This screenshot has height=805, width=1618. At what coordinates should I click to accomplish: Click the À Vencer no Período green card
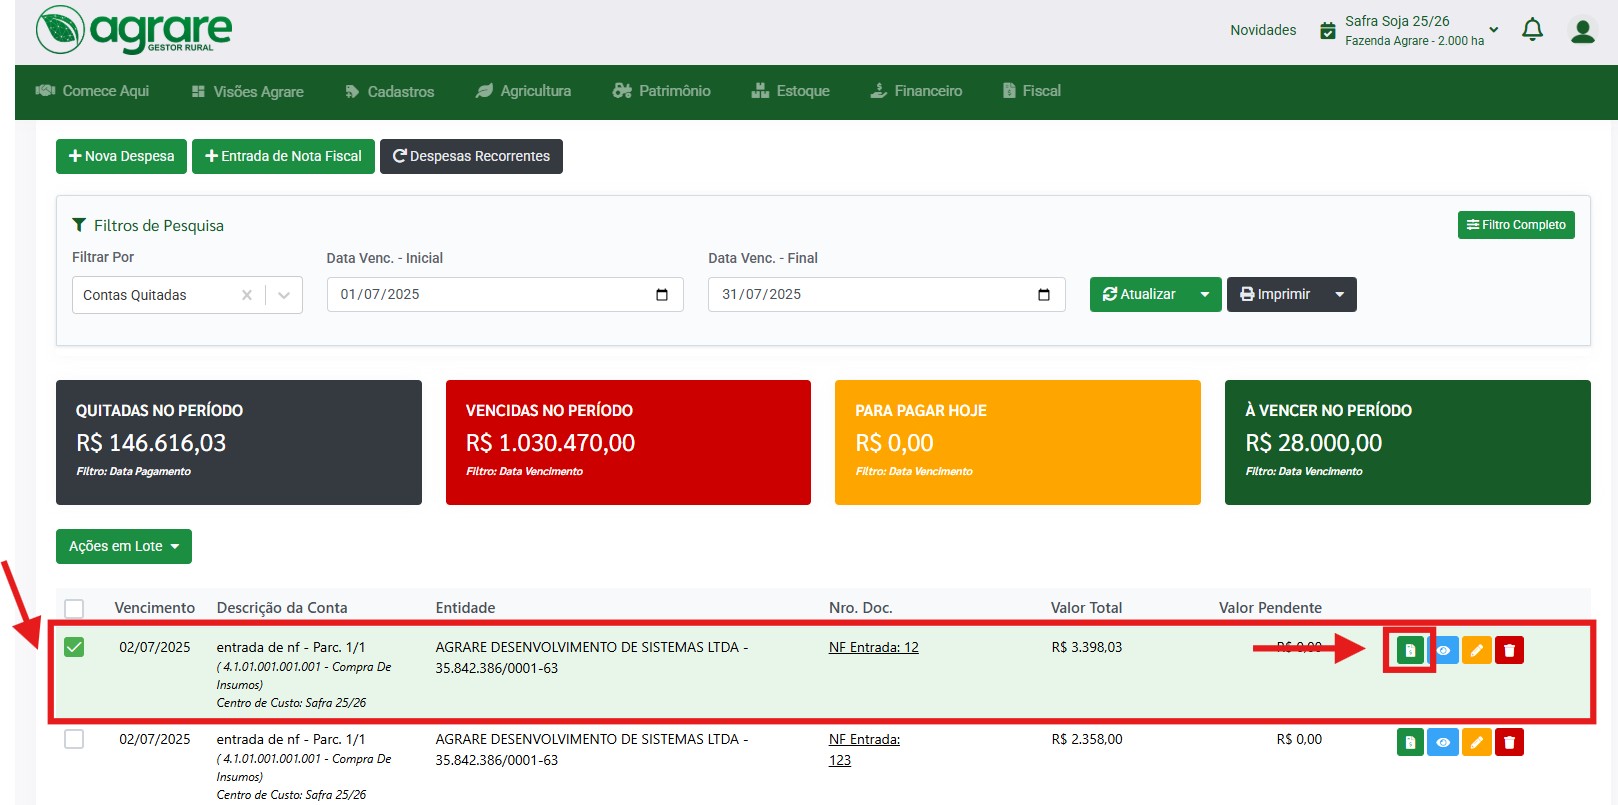pos(1408,442)
